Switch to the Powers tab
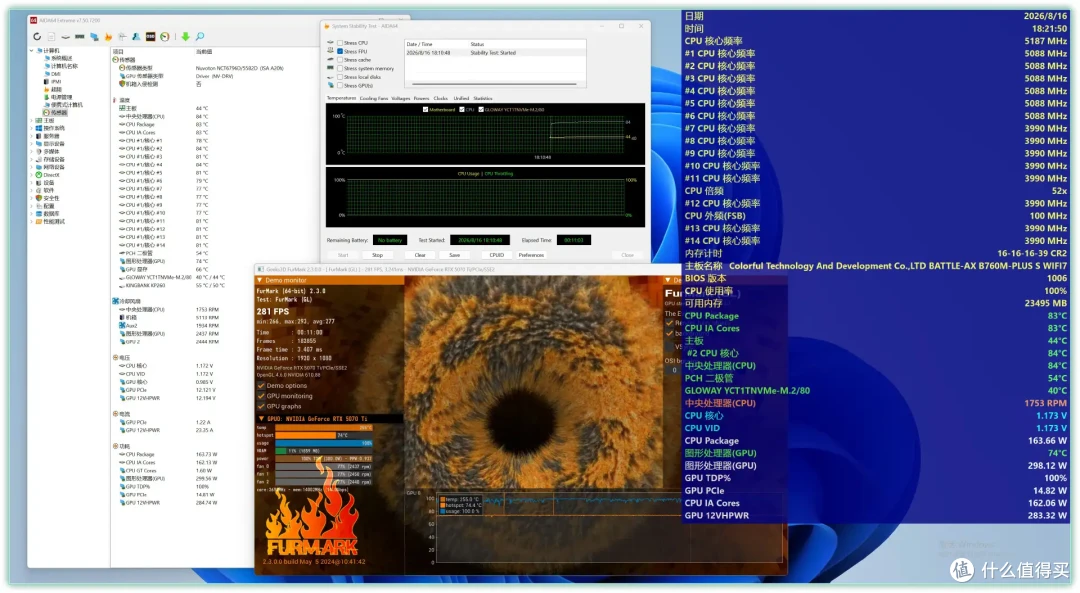 tap(422, 98)
